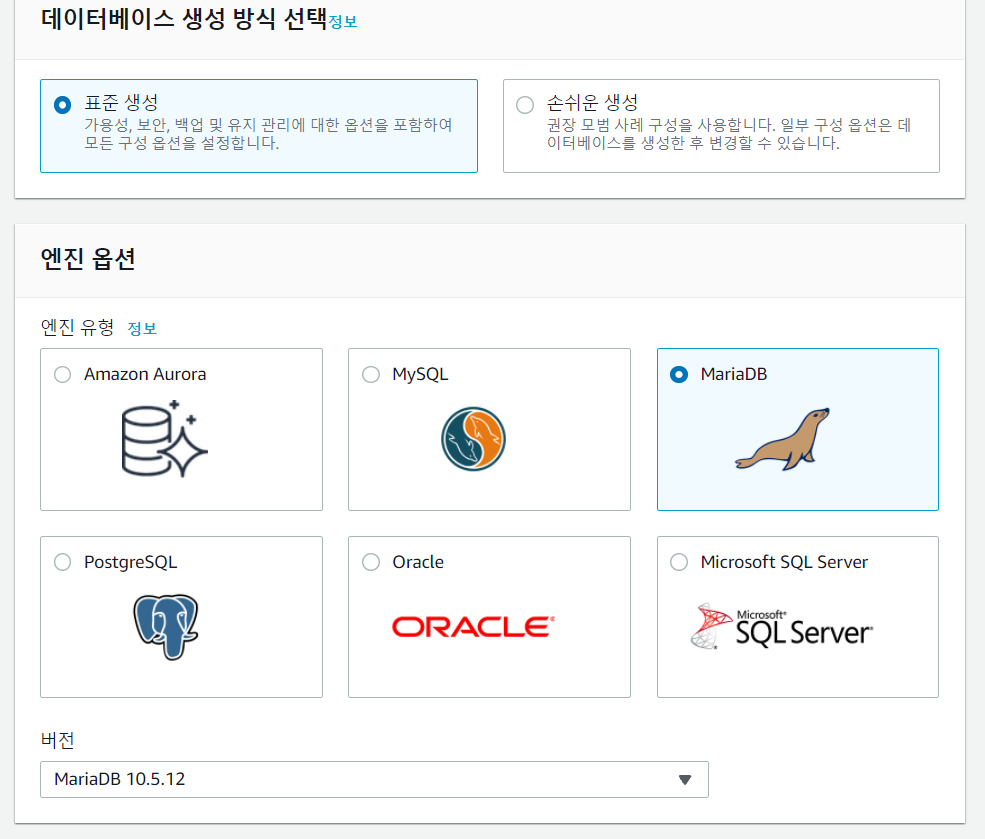Click the Oracle red logo

473,627
